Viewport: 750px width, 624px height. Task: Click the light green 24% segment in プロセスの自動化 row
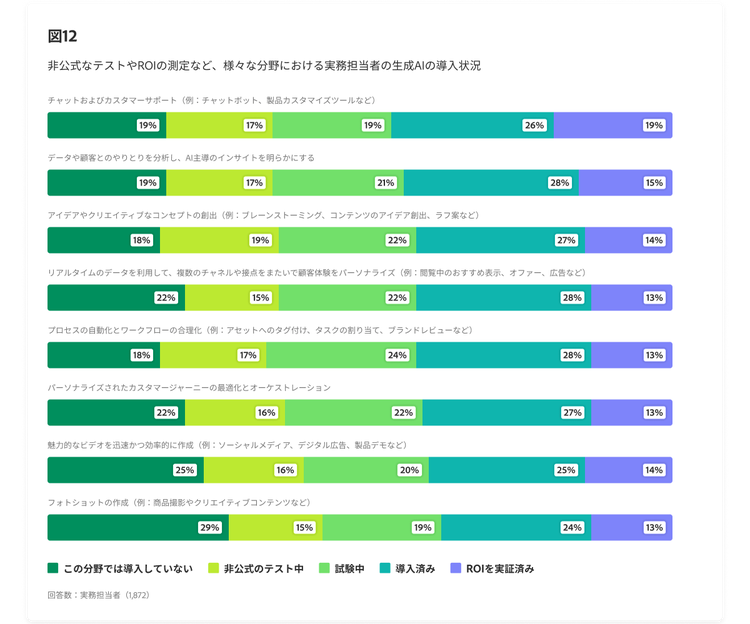click(341, 355)
